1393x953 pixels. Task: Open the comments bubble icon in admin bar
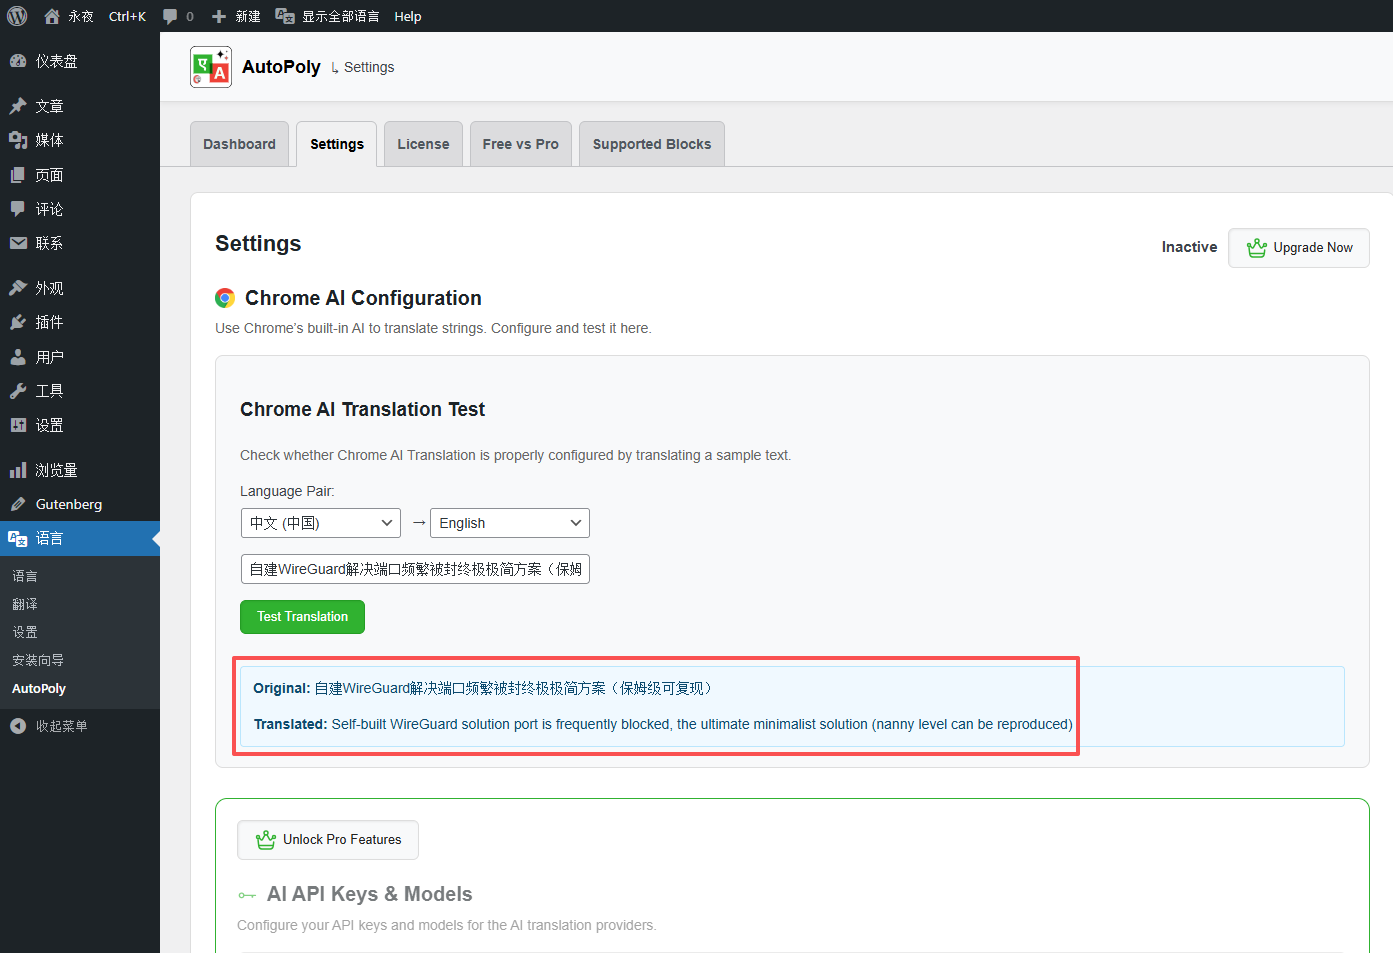tap(170, 17)
